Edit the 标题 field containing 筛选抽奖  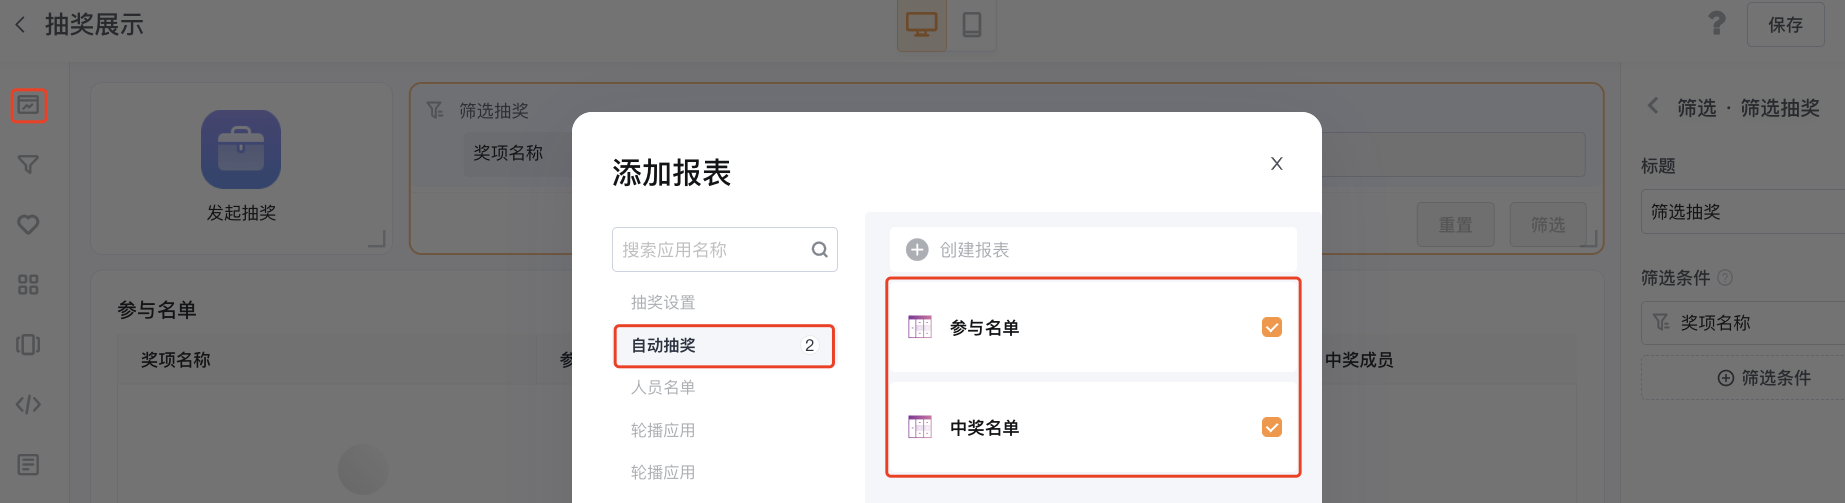coord(1742,212)
